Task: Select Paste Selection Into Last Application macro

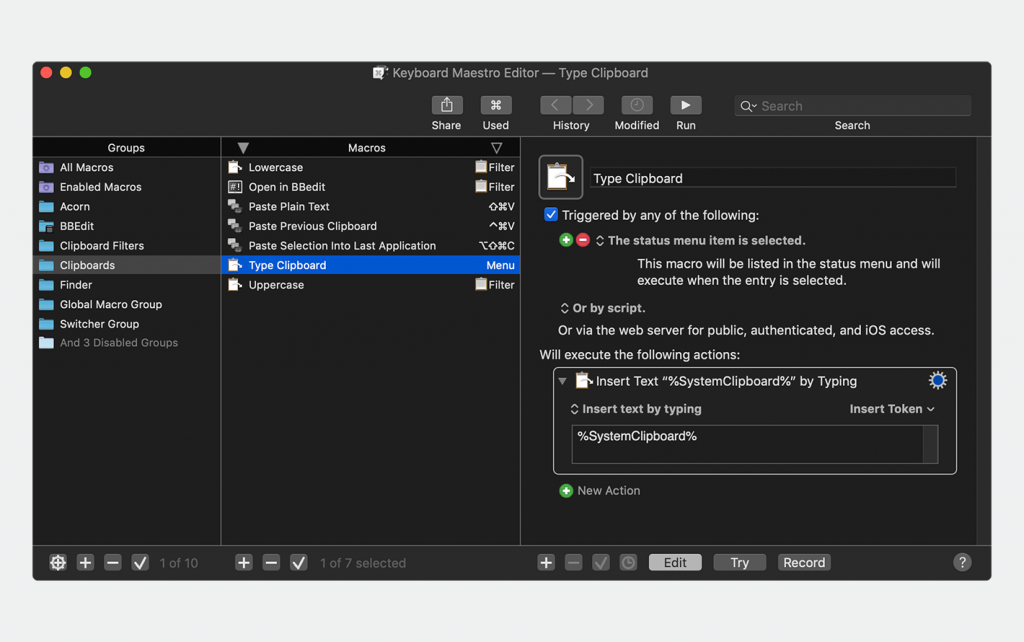Action: 371,246
